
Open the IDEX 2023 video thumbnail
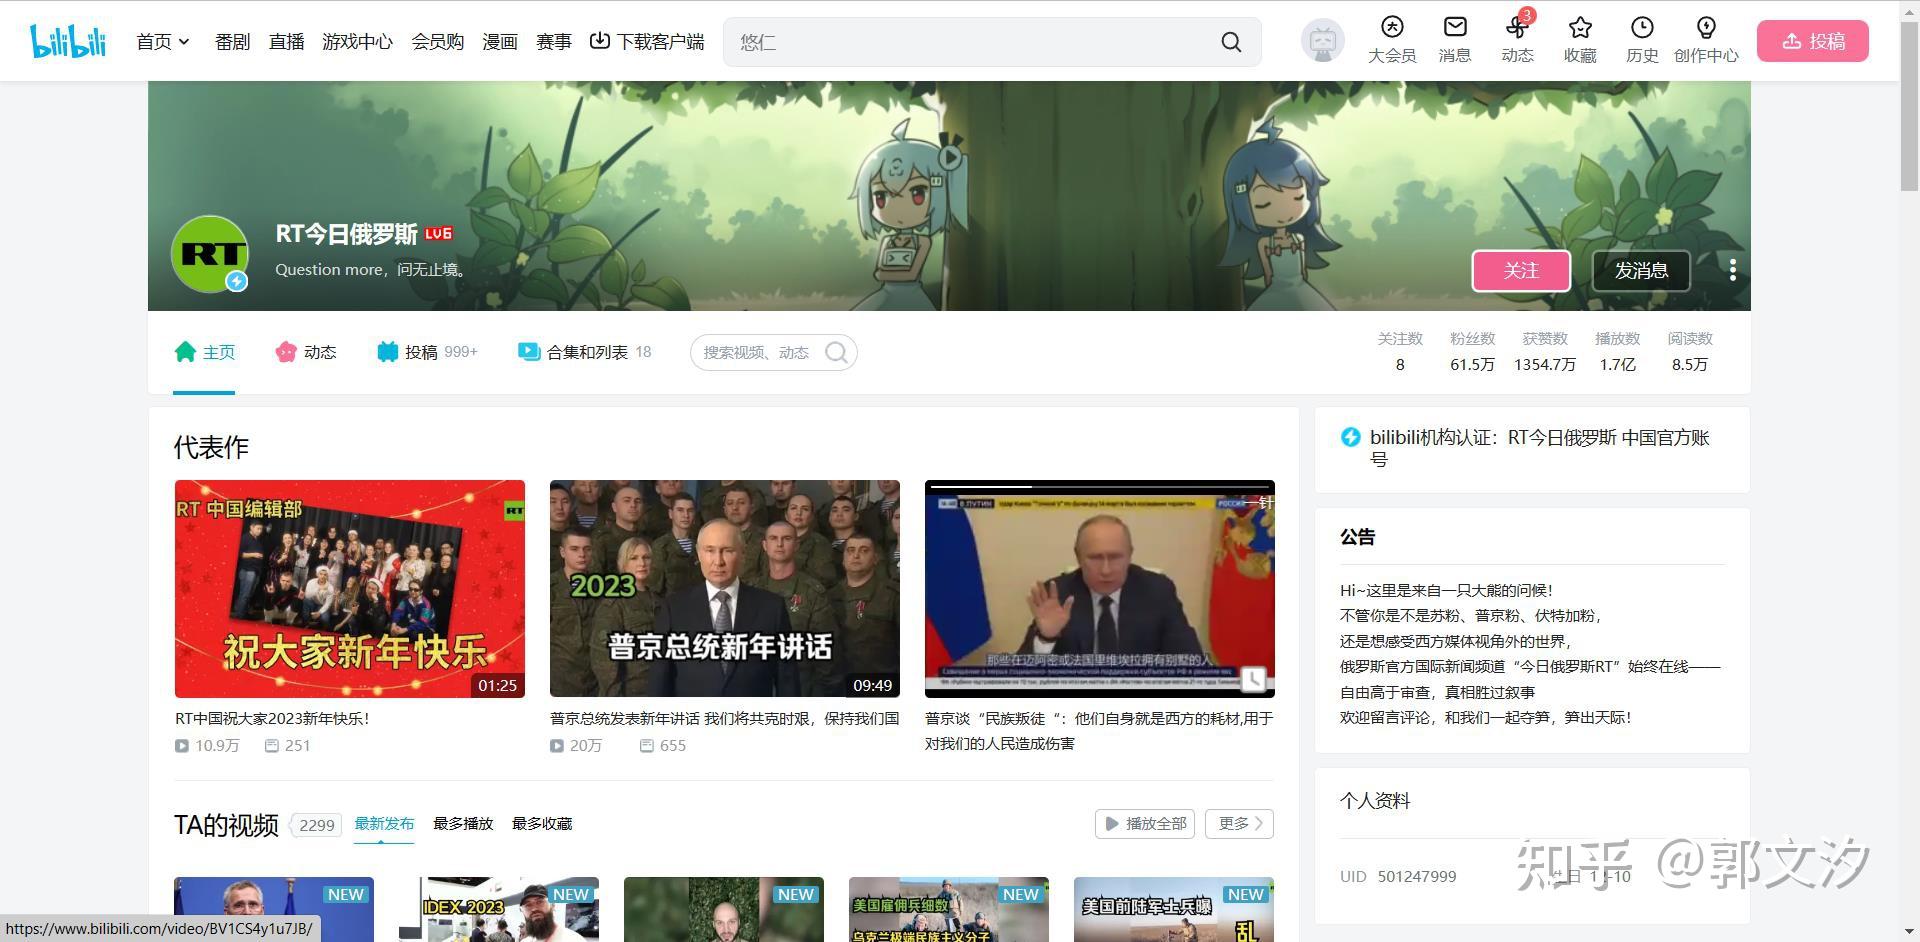(499, 909)
